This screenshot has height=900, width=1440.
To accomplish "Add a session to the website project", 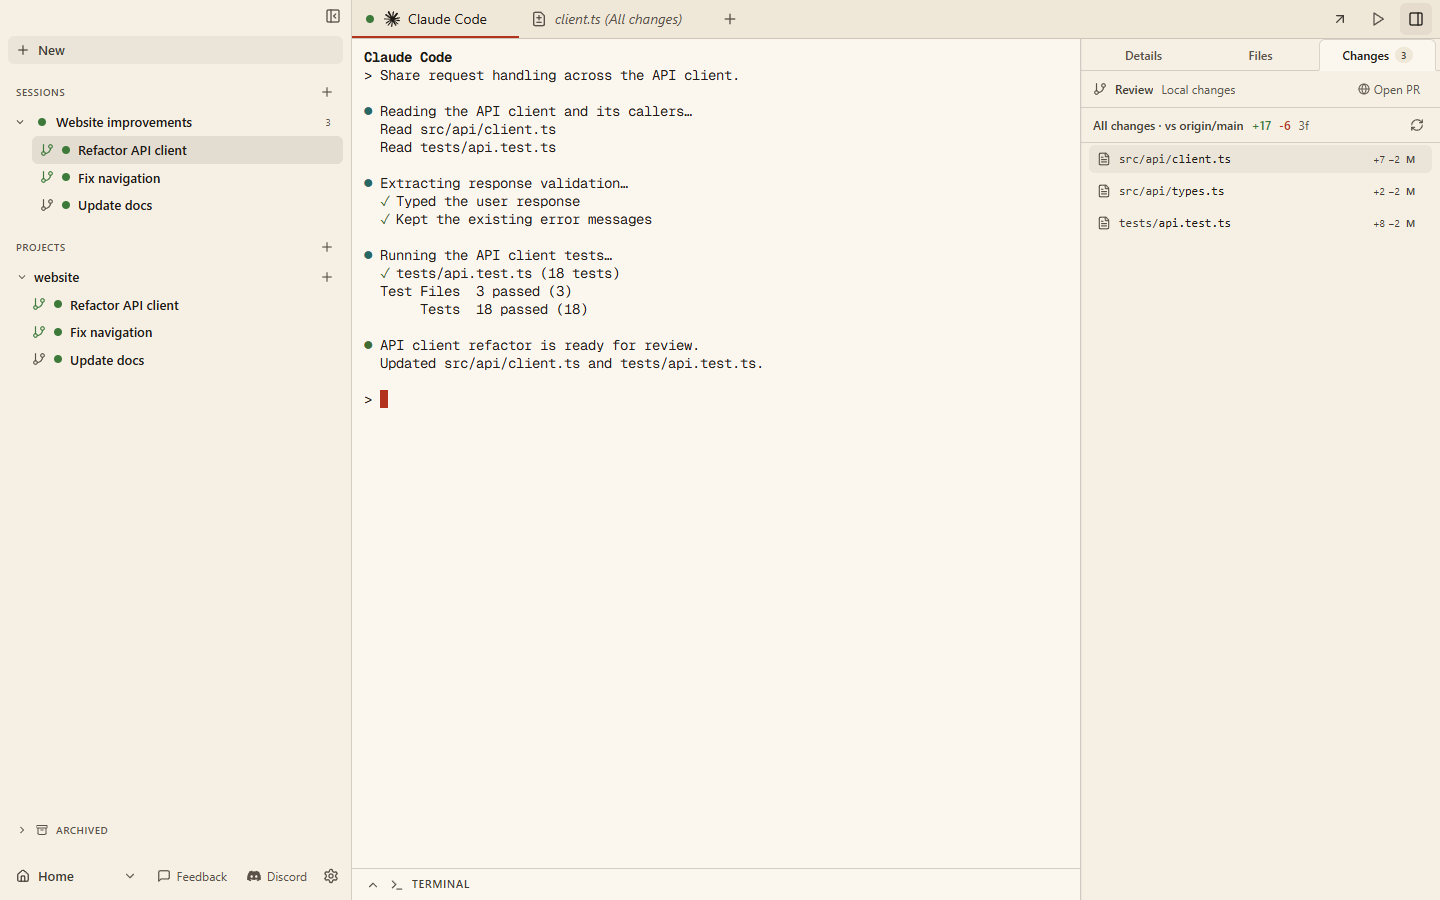I will coord(327,277).
